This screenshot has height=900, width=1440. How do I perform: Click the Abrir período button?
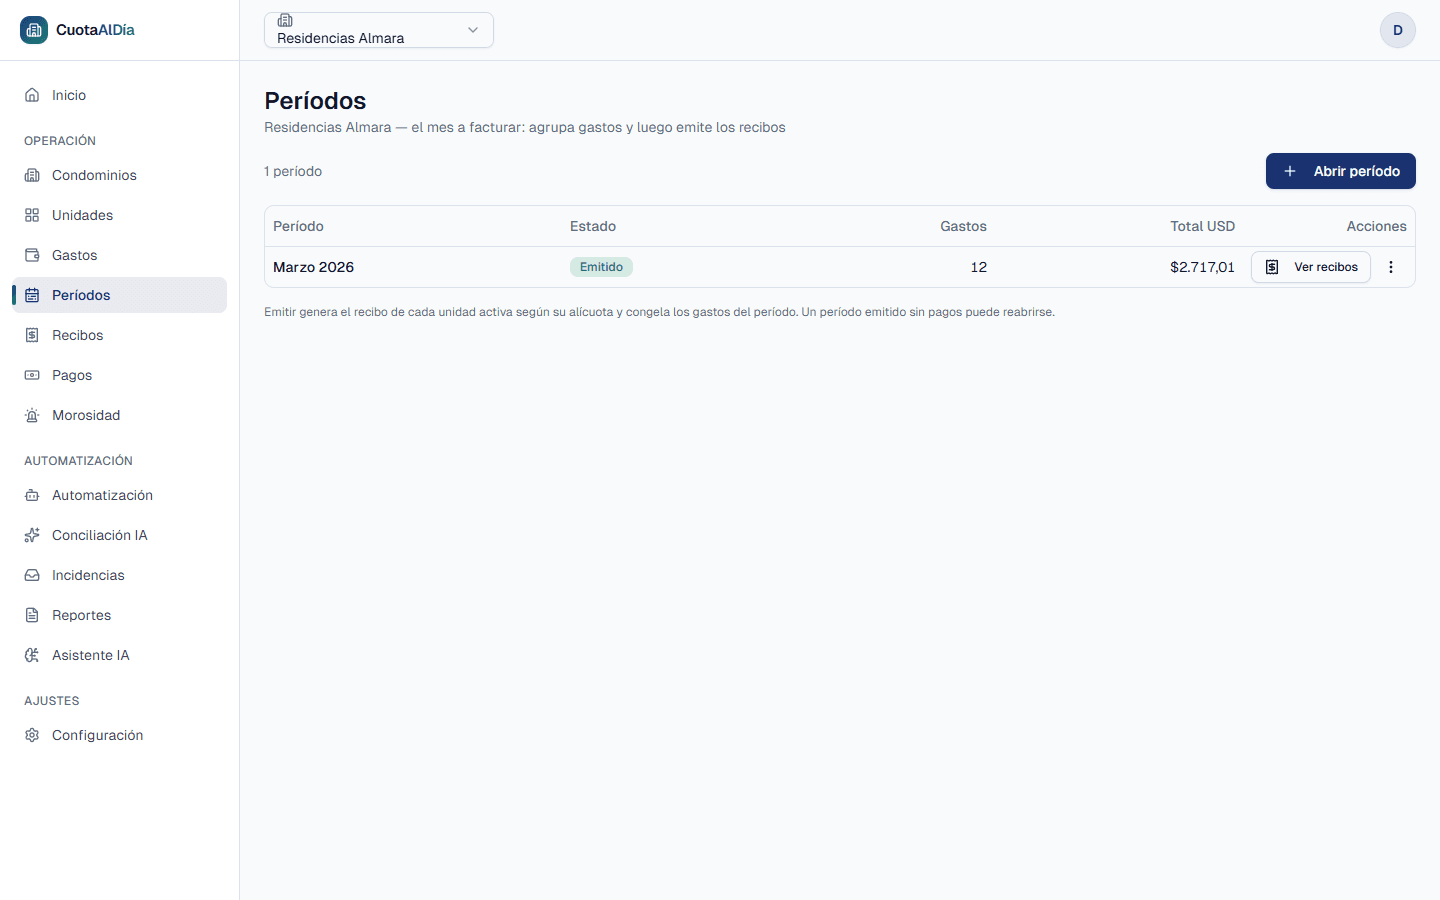(x=1341, y=171)
